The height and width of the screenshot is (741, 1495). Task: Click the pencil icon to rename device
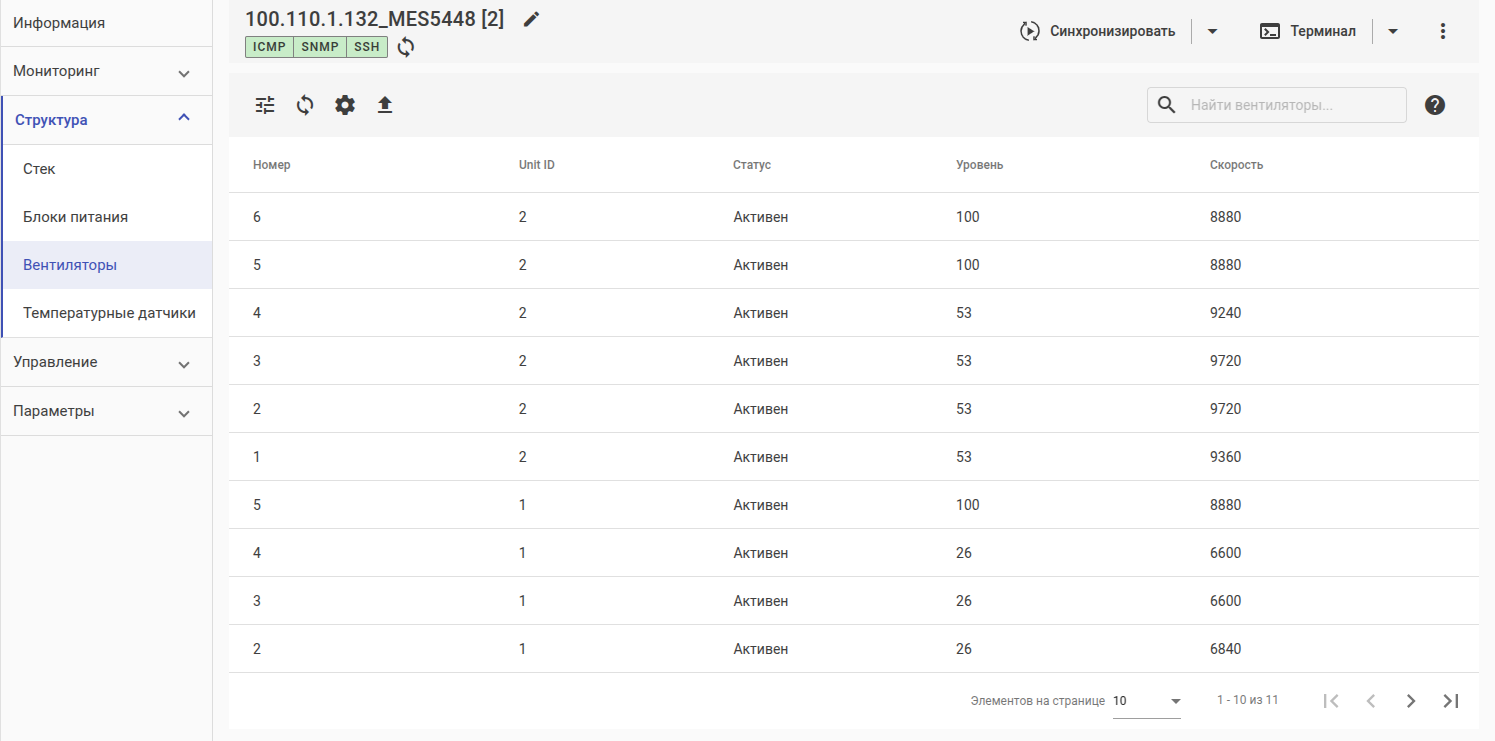(531, 19)
